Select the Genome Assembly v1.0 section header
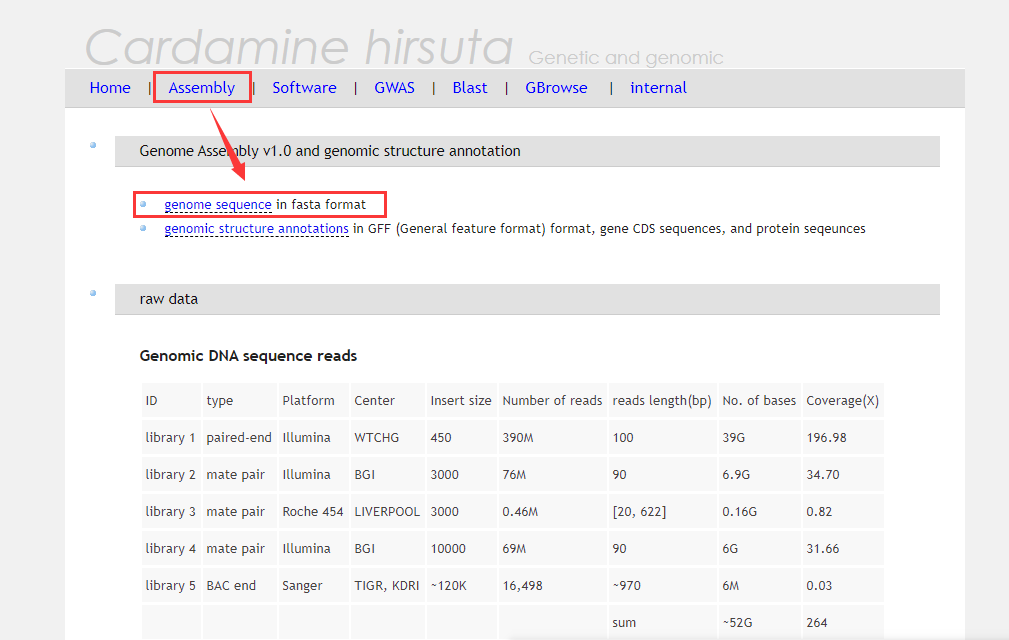This screenshot has height=640, width=1009. [x=527, y=151]
